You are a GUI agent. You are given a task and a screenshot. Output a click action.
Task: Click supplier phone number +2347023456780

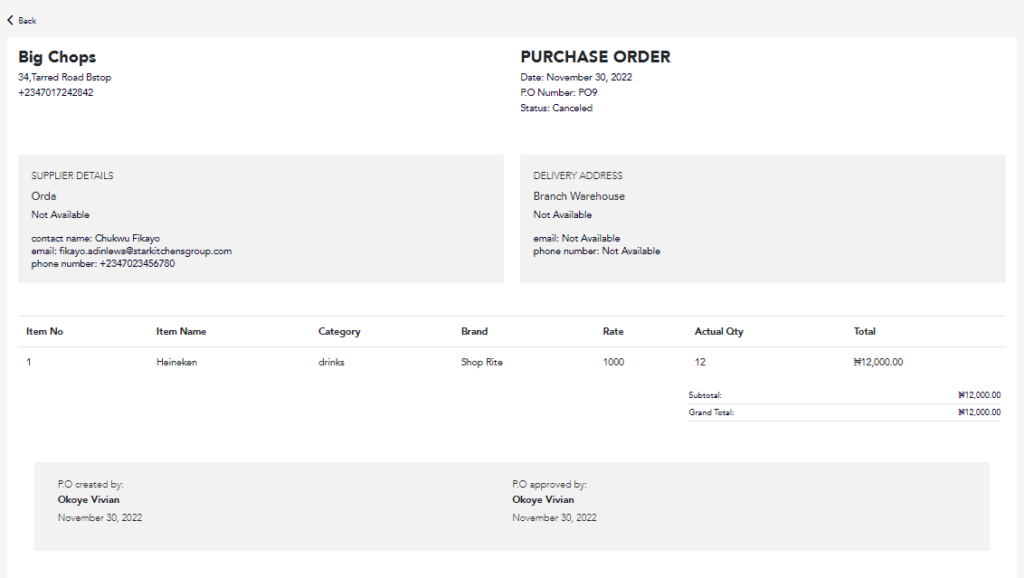(137, 264)
